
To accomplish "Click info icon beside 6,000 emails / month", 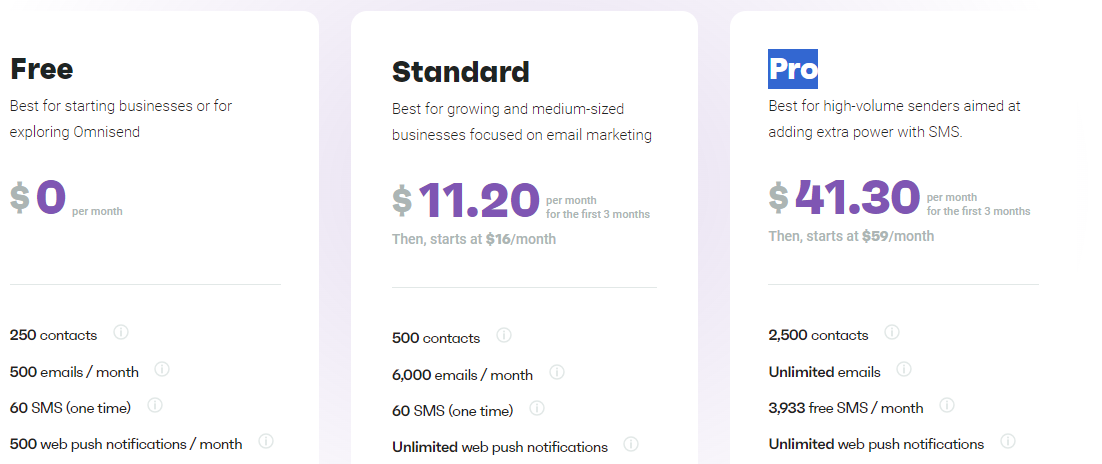I will pyautogui.click(x=557, y=372).
